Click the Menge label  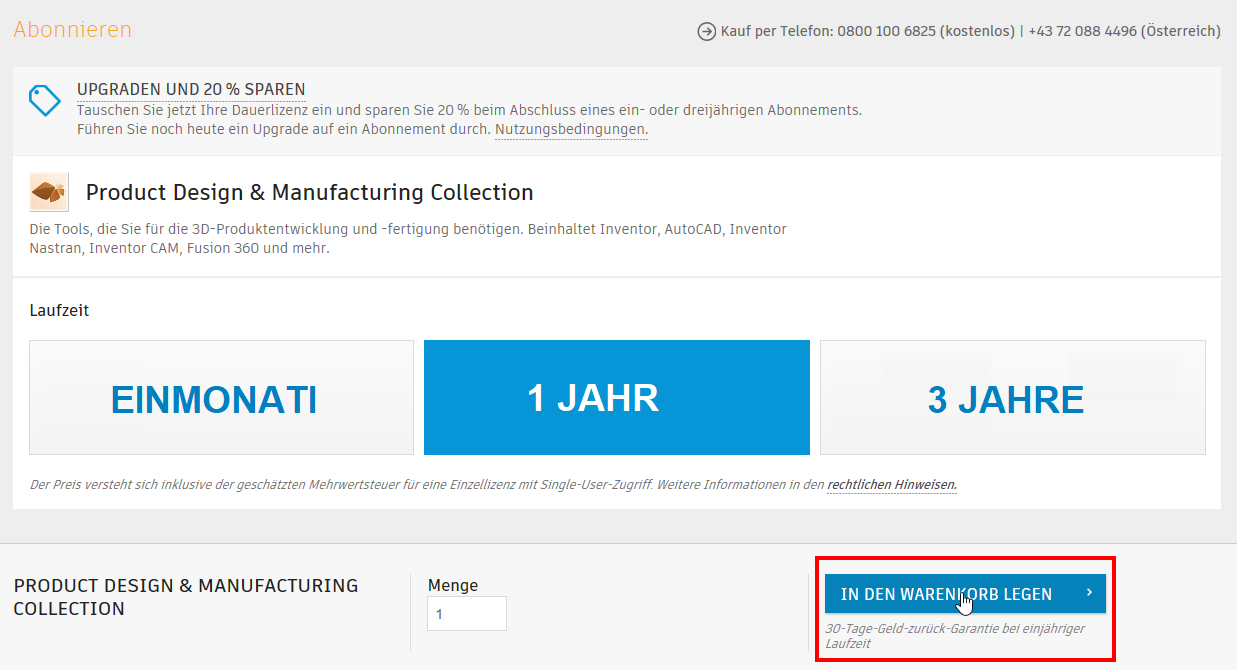[453, 585]
